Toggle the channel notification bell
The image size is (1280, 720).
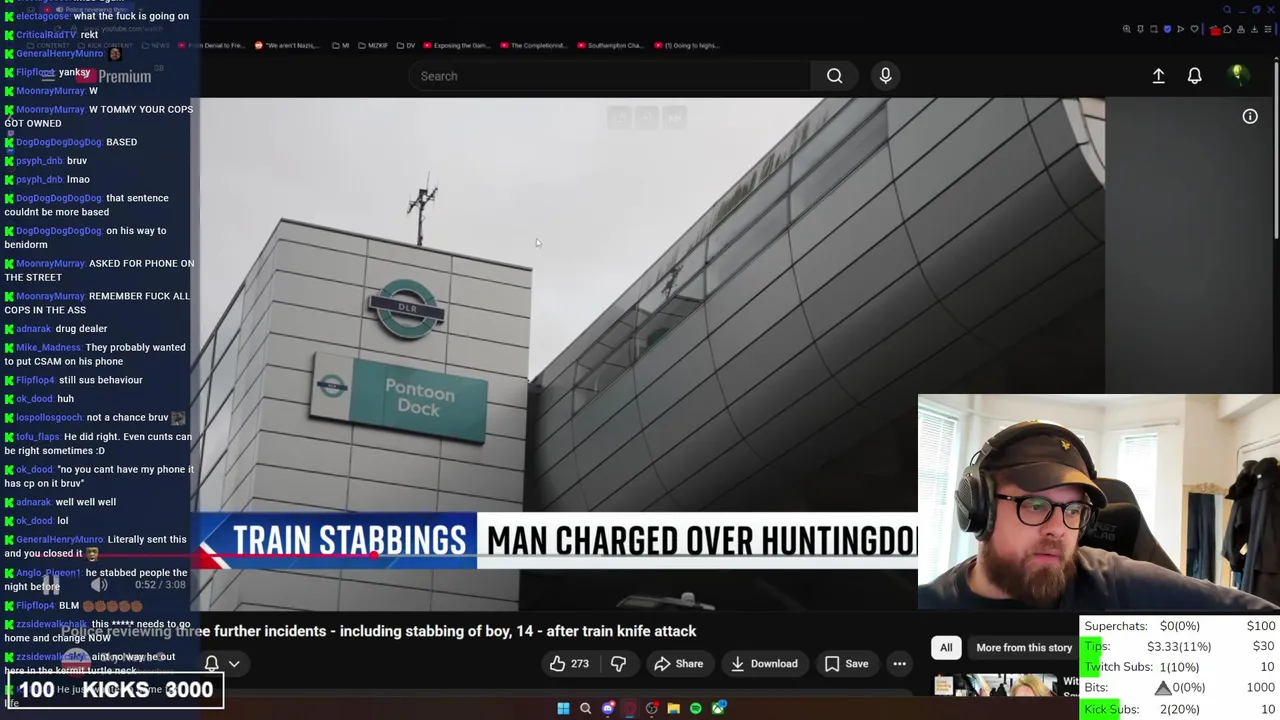(x=212, y=663)
